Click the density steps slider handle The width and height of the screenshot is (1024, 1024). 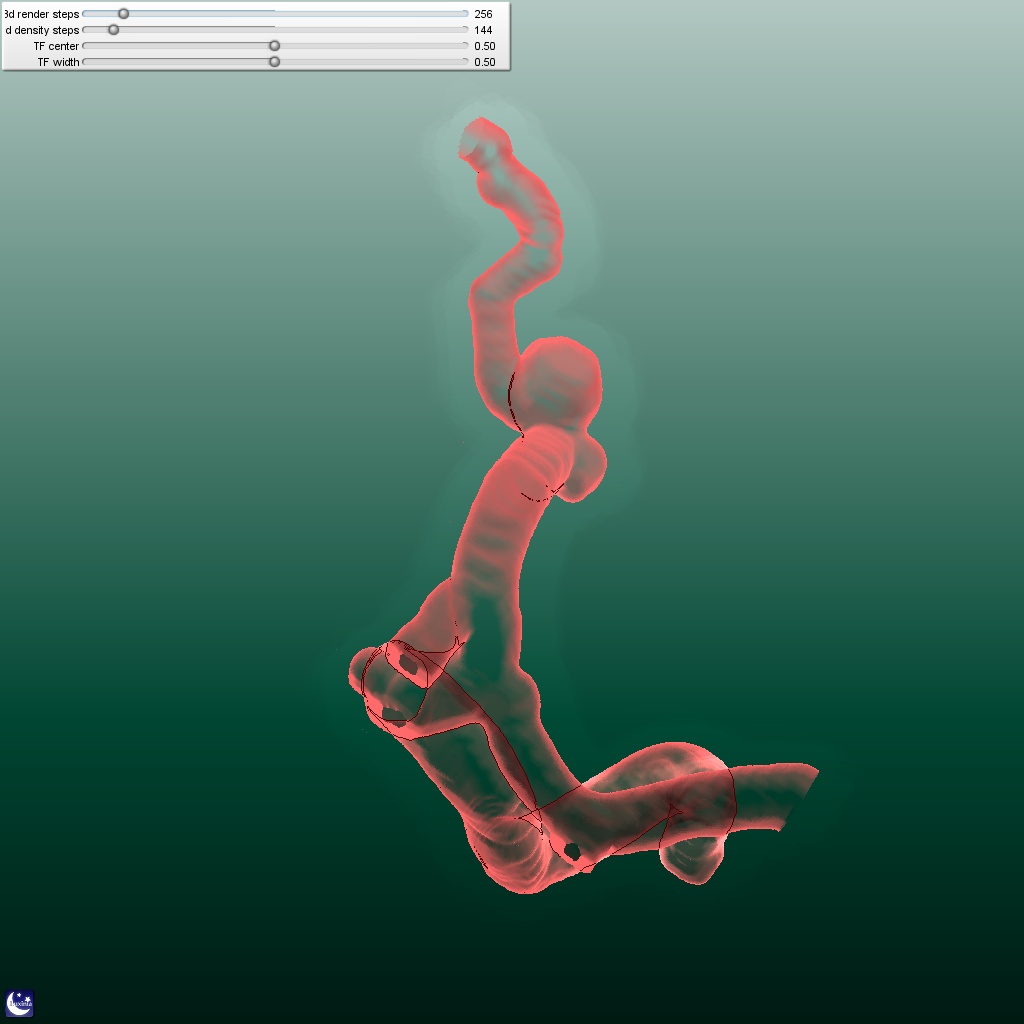113,30
